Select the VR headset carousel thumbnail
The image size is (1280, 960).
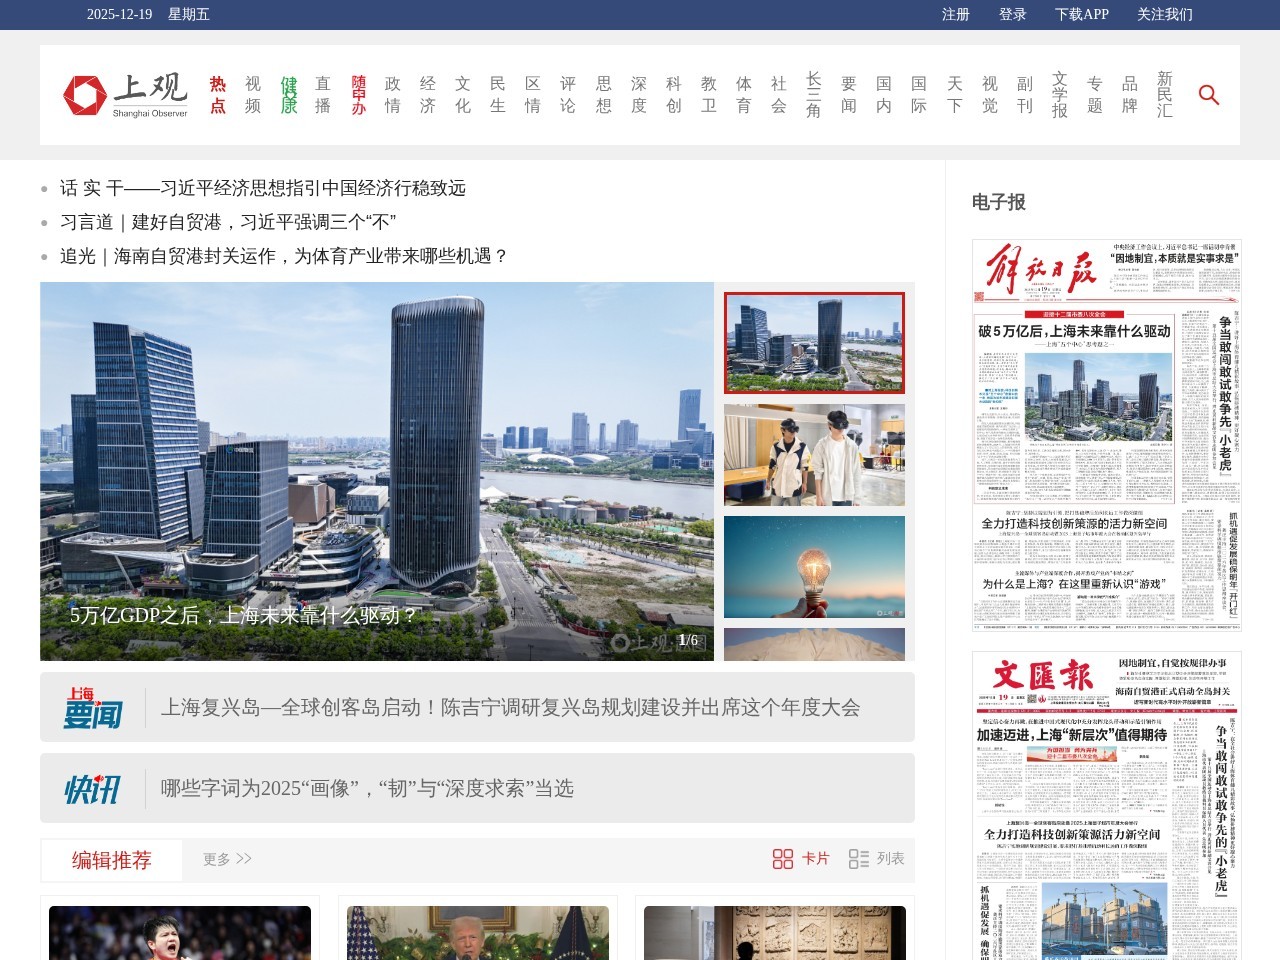(x=814, y=455)
